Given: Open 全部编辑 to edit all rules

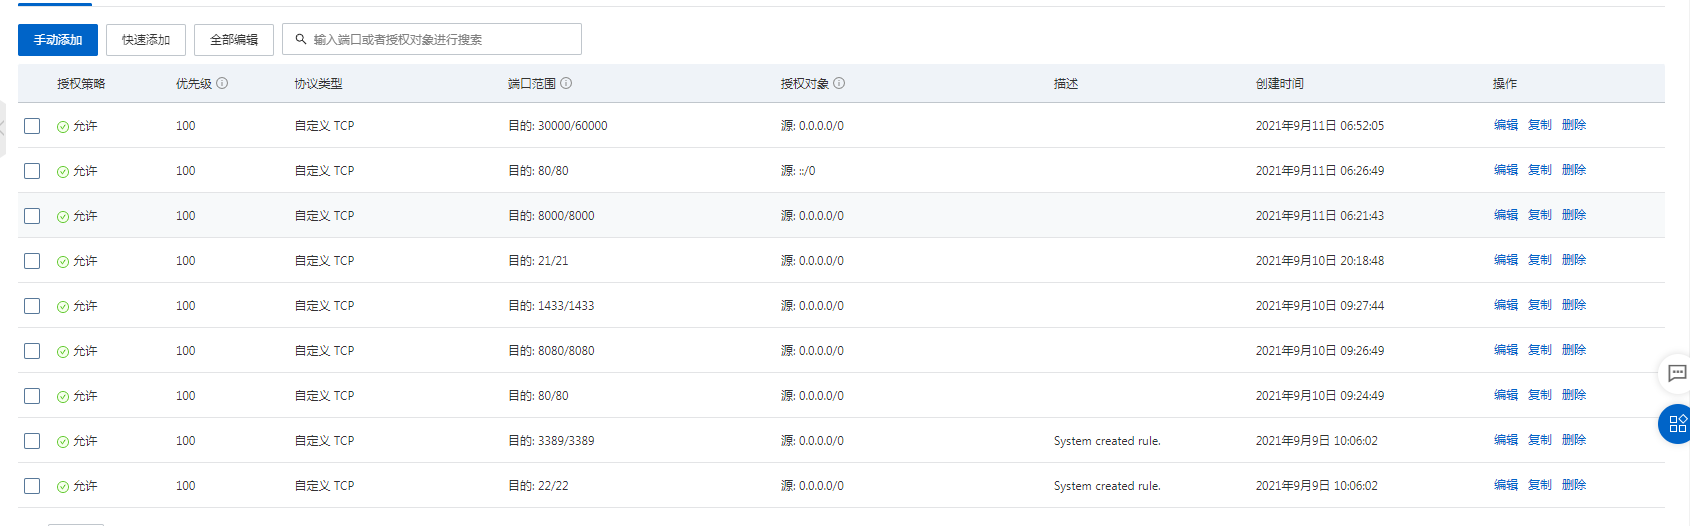Looking at the screenshot, I should [x=234, y=40].
